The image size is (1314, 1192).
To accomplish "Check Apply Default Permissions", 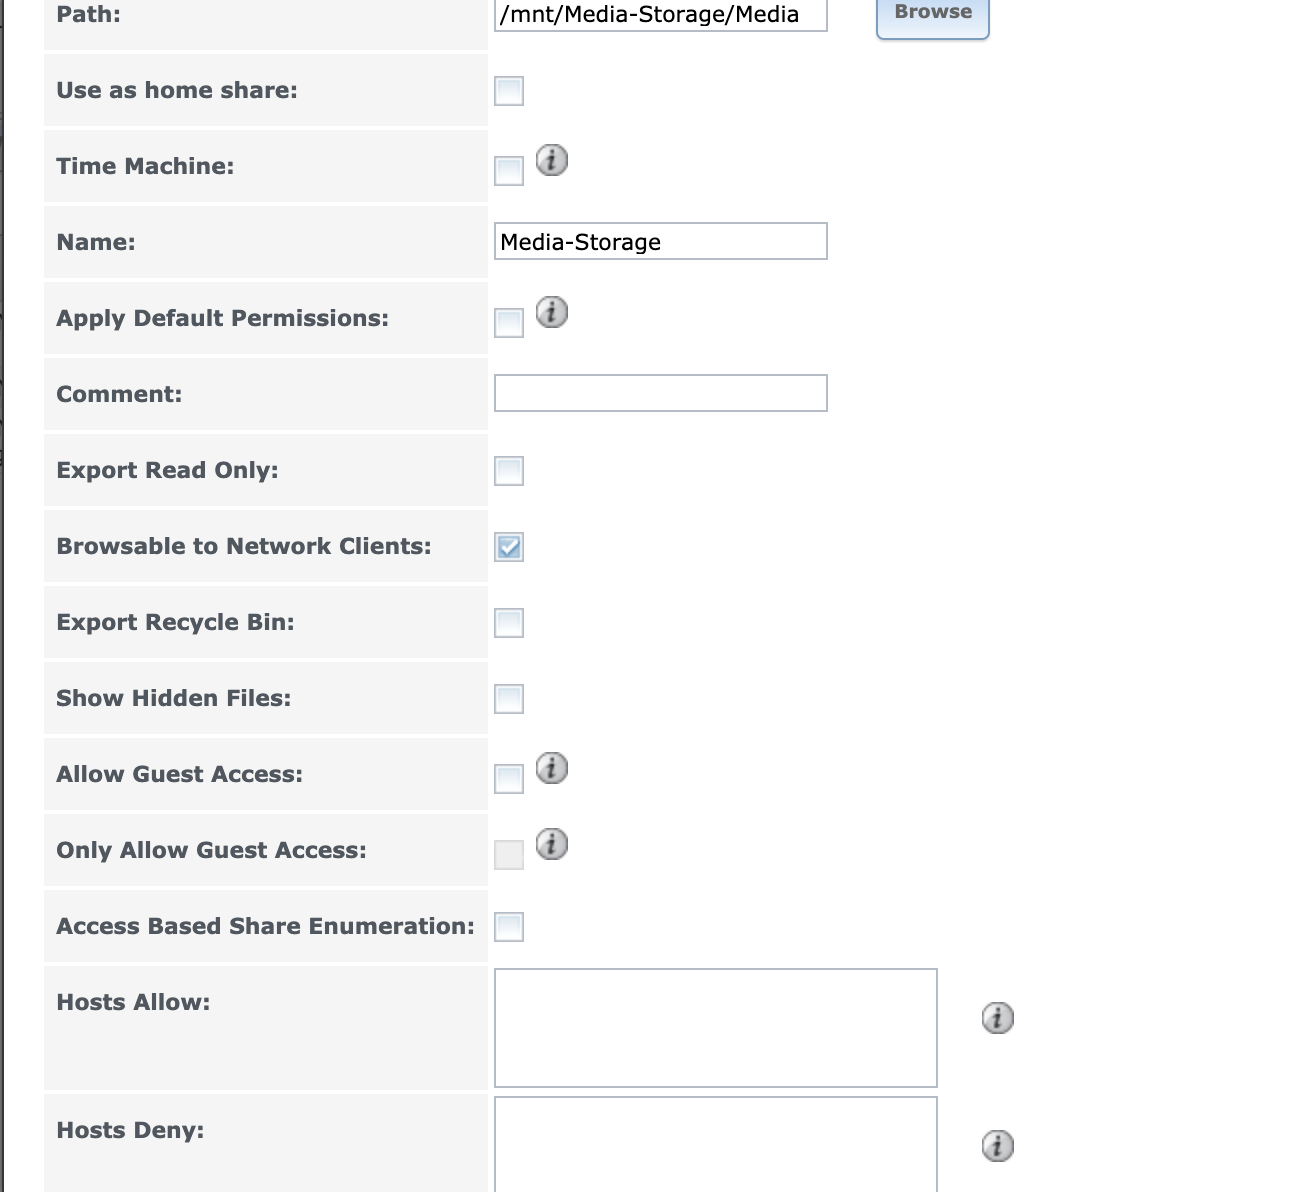I will tap(509, 323).
